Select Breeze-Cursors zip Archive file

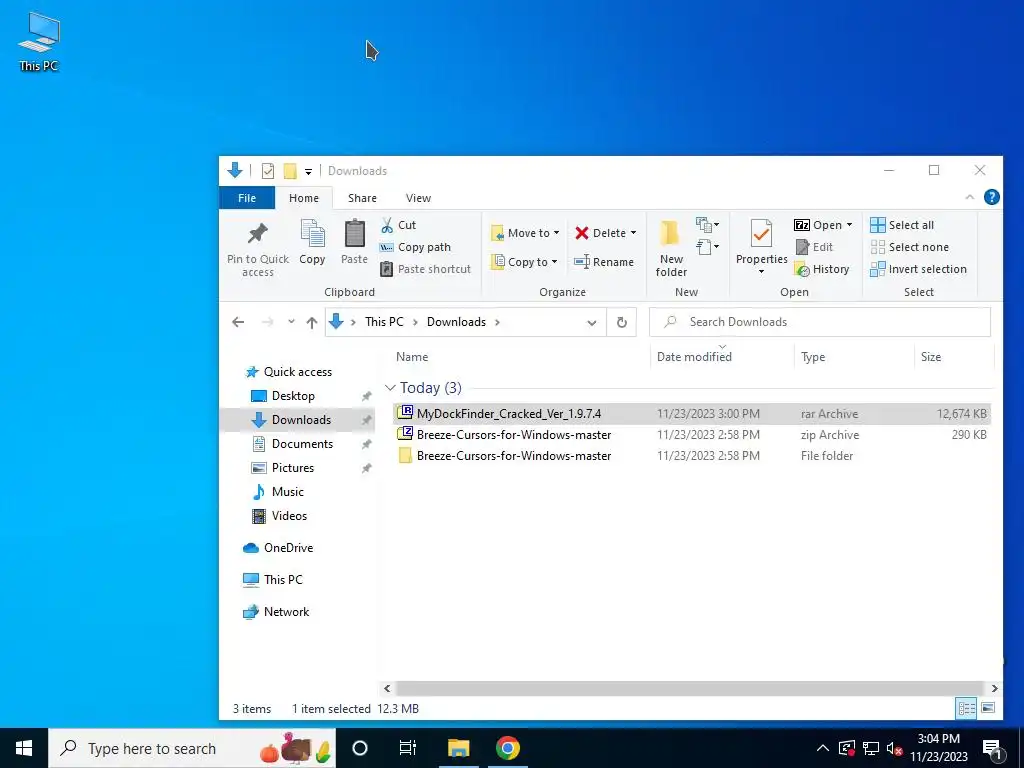[x=692, y=435]
